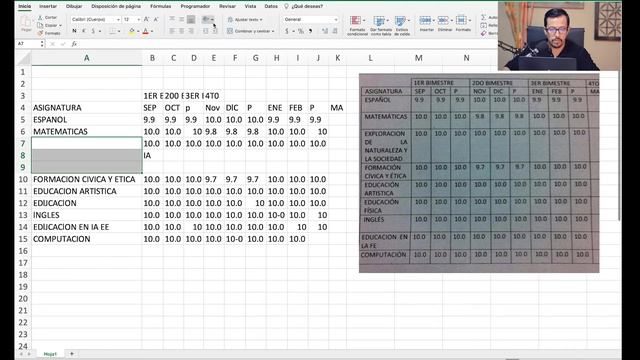Viewport: 640px width, 360px height.
Task: Toggle bold (N) formatting
Action: [74, 31]
